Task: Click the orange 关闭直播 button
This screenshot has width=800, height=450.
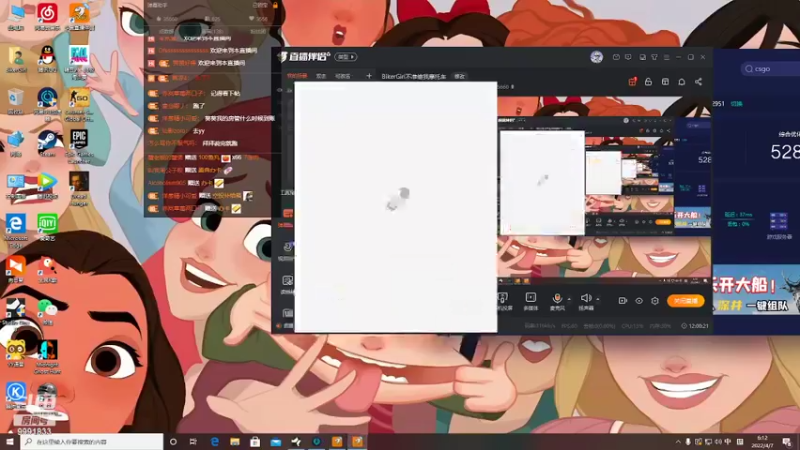Action: coord(686,301)
